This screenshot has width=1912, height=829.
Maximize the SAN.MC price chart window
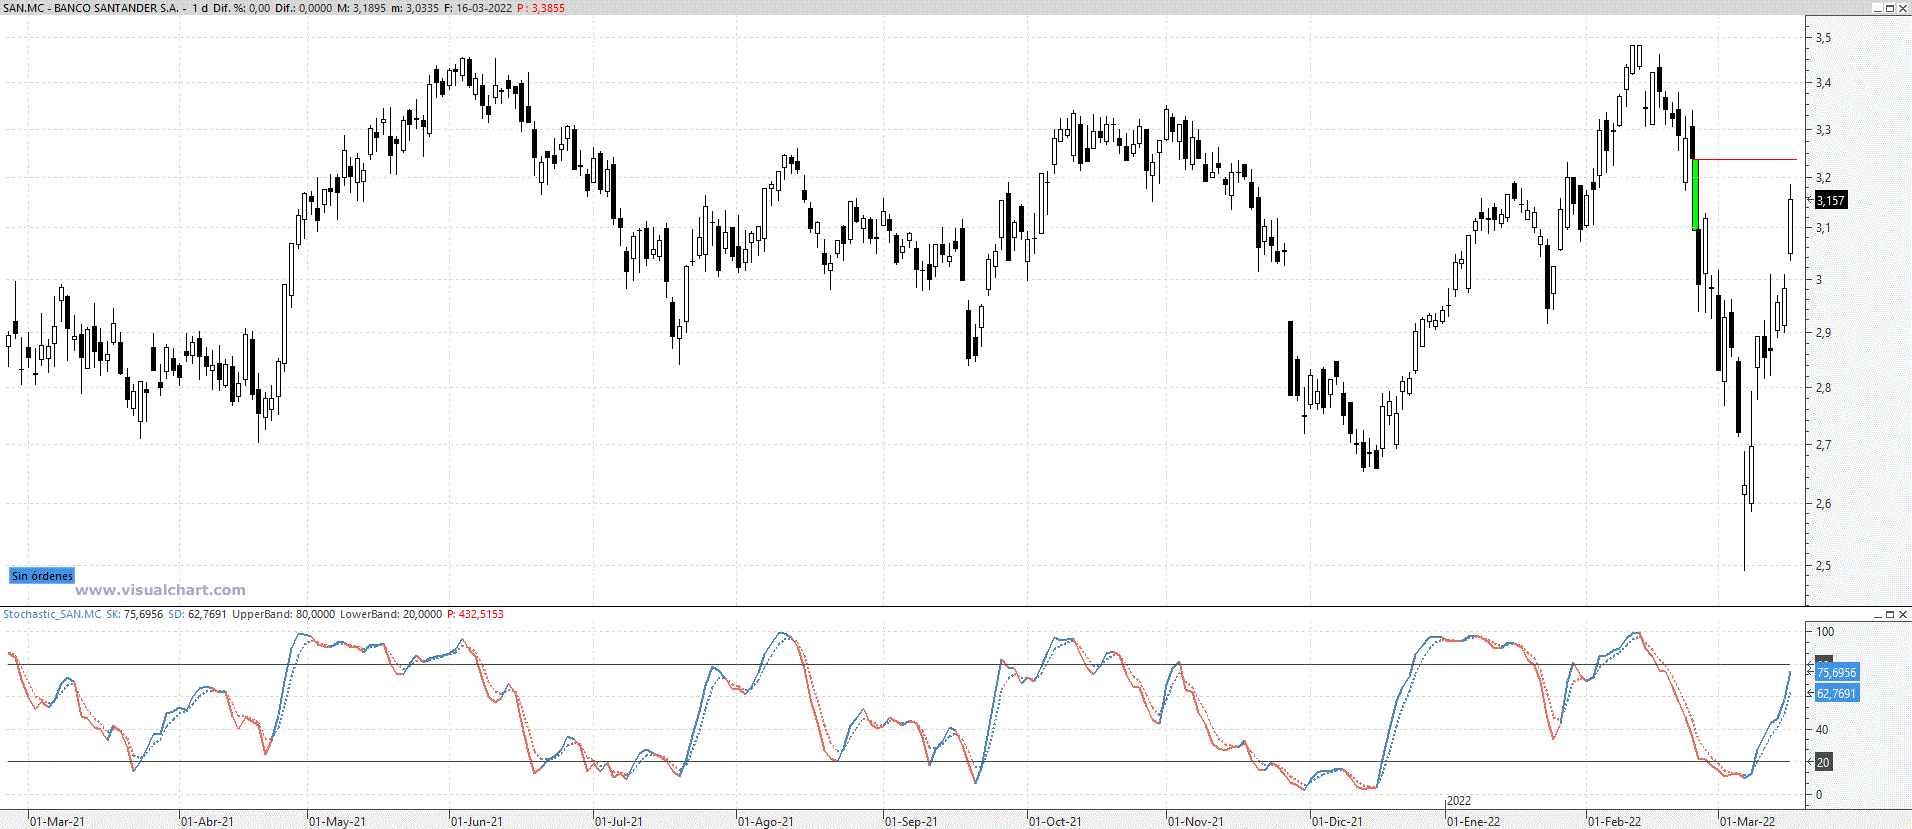coord(1890,8)
